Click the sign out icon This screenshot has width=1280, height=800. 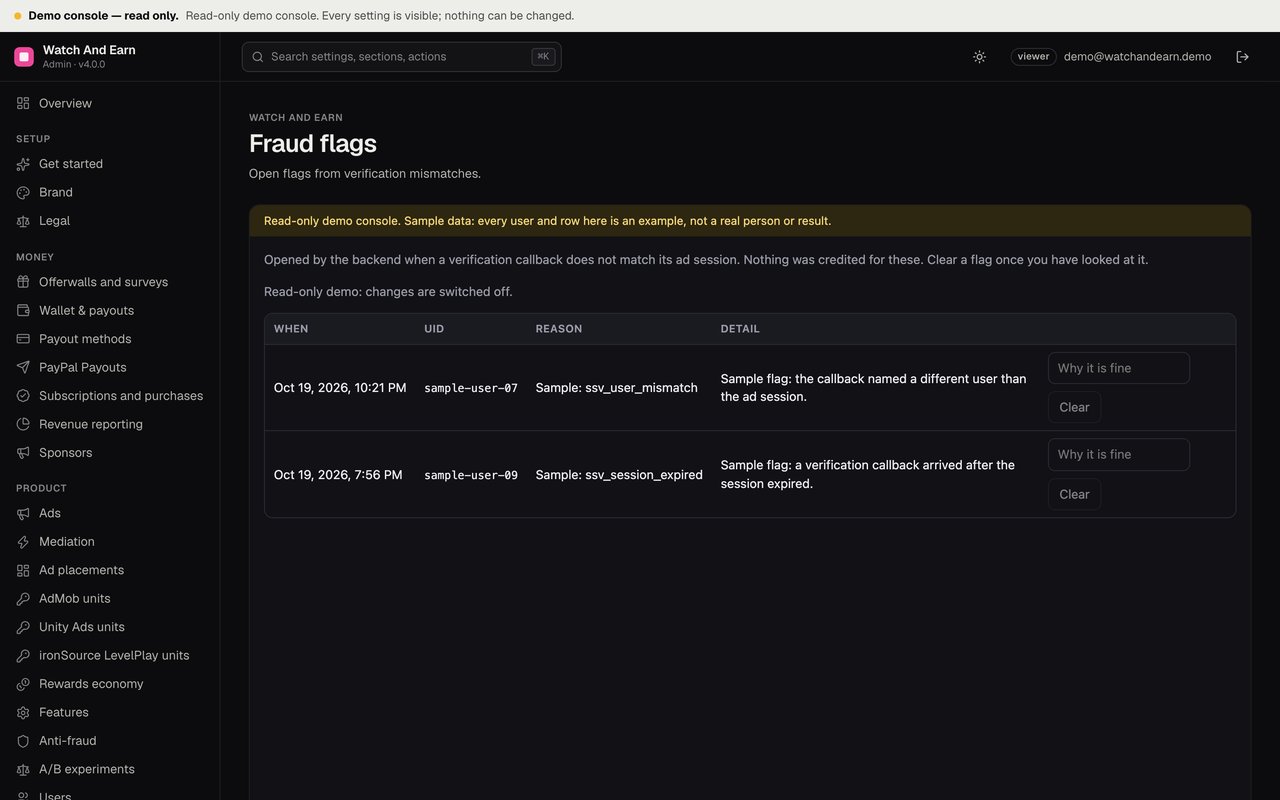tap(1243, 57)
